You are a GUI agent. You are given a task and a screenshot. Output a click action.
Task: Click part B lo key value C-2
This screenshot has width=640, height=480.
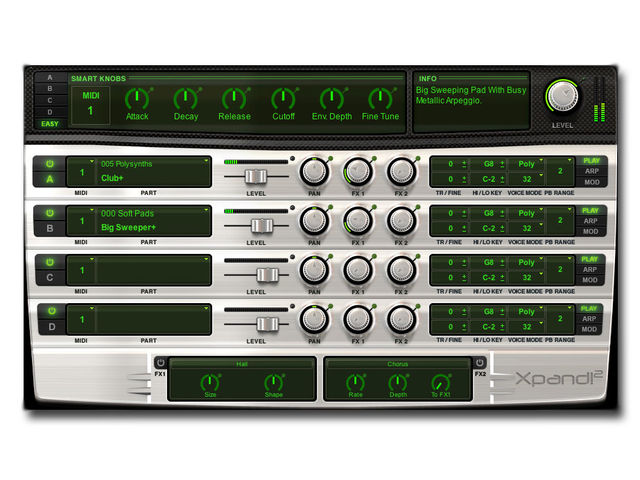tap(489, 229)
